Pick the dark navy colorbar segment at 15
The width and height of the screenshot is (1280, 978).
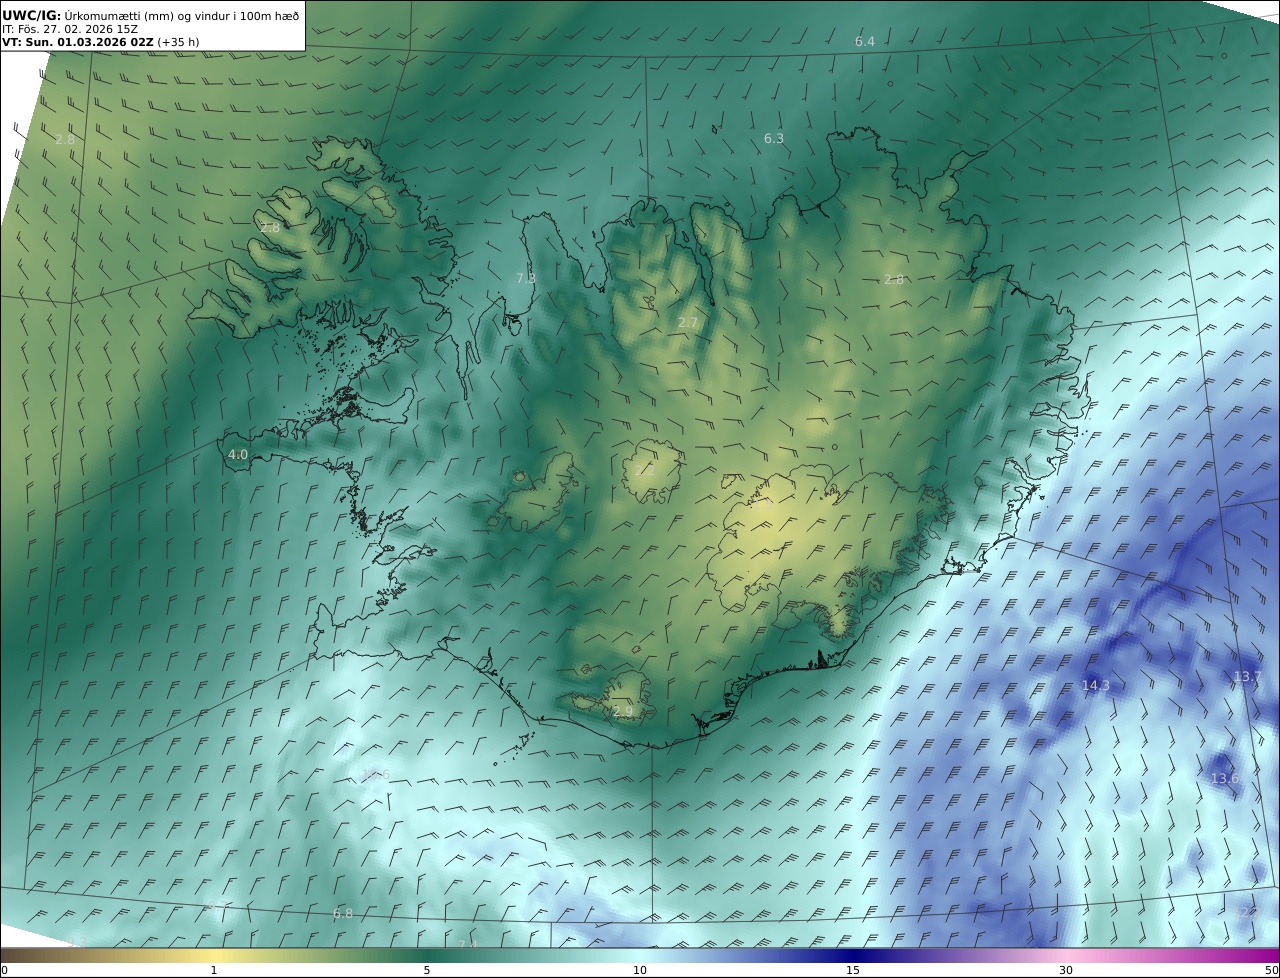coord(853,956)
